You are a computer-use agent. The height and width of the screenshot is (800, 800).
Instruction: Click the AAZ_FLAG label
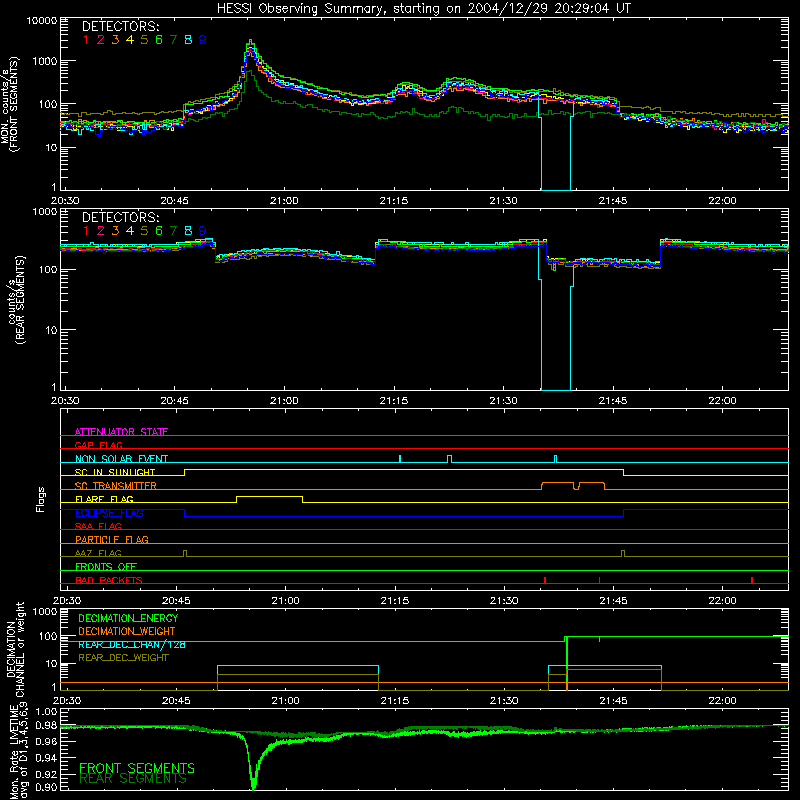[x=98, y=553]
